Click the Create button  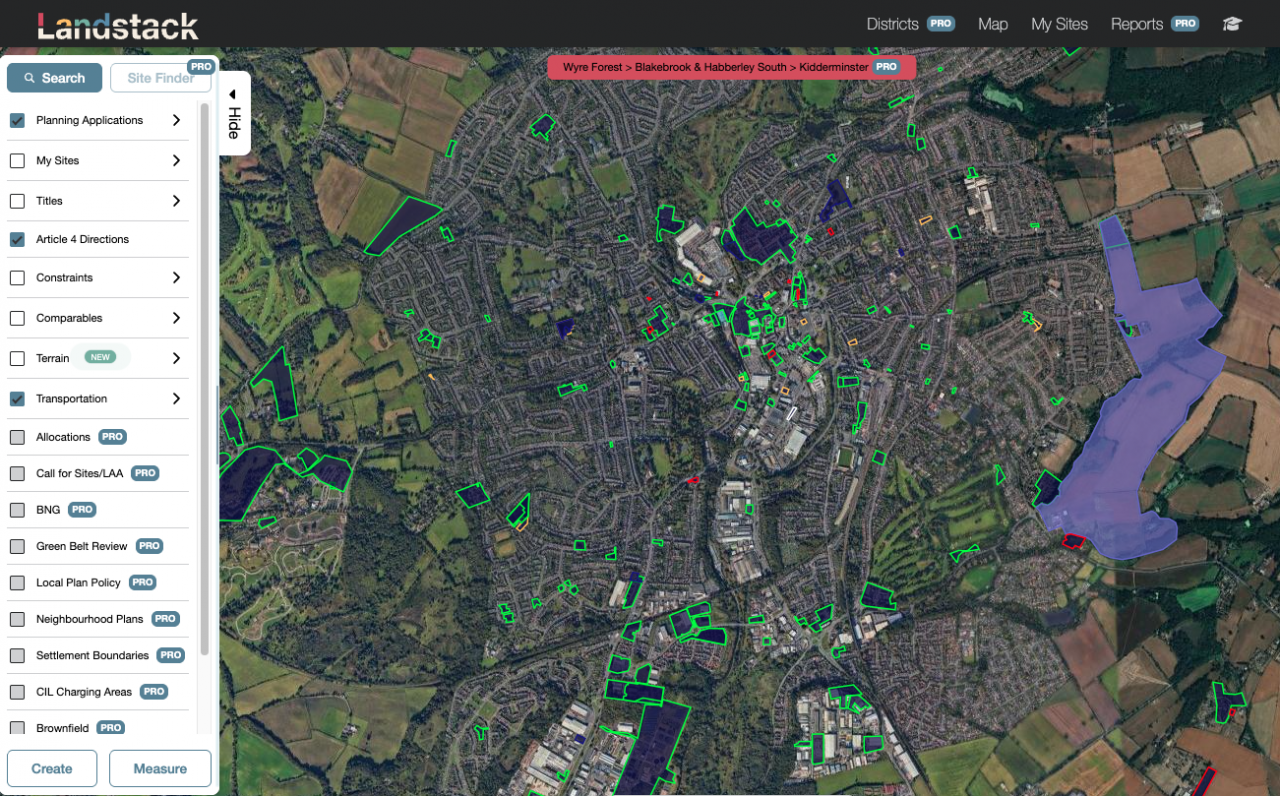pos(51,768)
